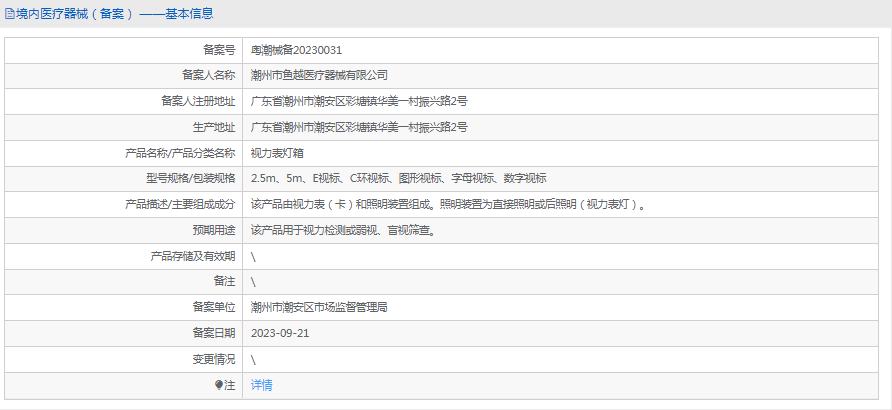The width and height of the screenshot is (892, 410).
Task: Select the filing date 2023-09-21
Action: (280, 333)
